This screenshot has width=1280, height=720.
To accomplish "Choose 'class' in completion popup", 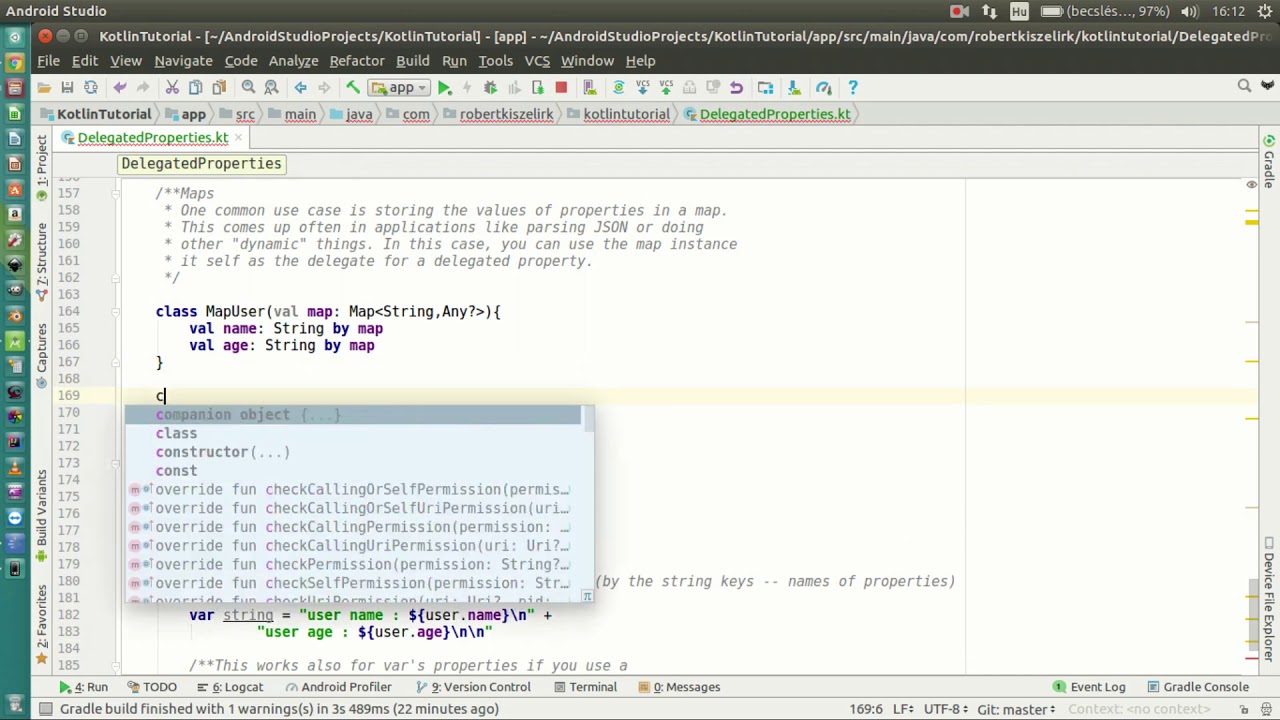I will (x=352, y=433).
